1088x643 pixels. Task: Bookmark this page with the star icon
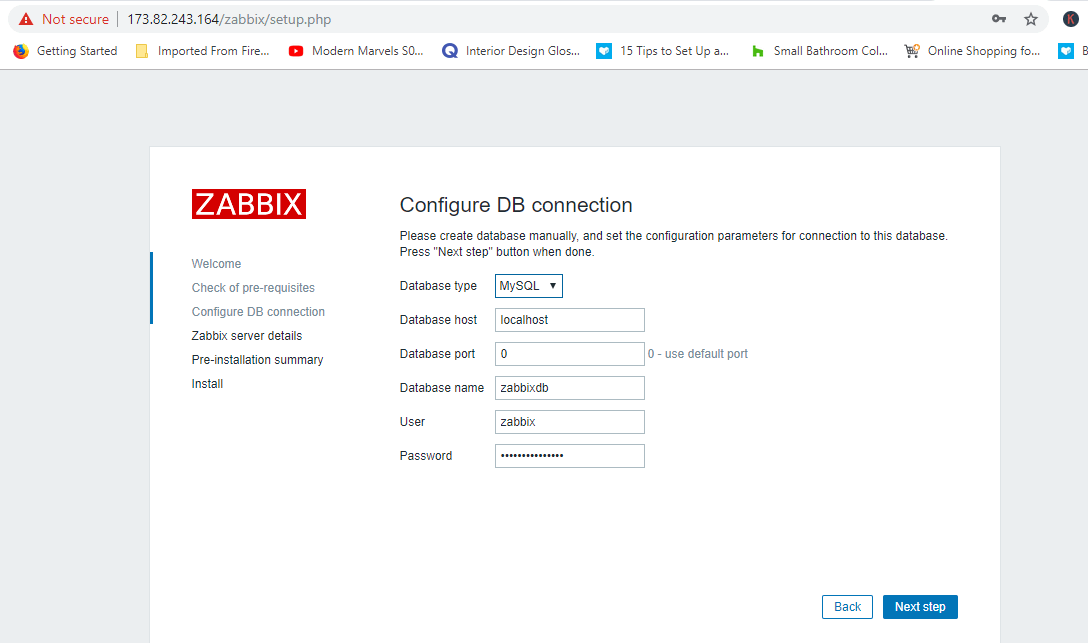point(1031,19)
